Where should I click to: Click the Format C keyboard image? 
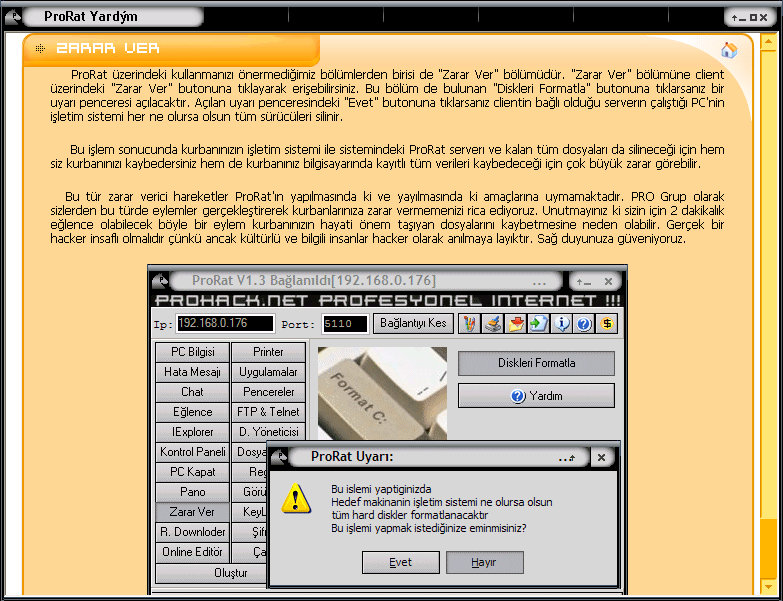(382, 392)
